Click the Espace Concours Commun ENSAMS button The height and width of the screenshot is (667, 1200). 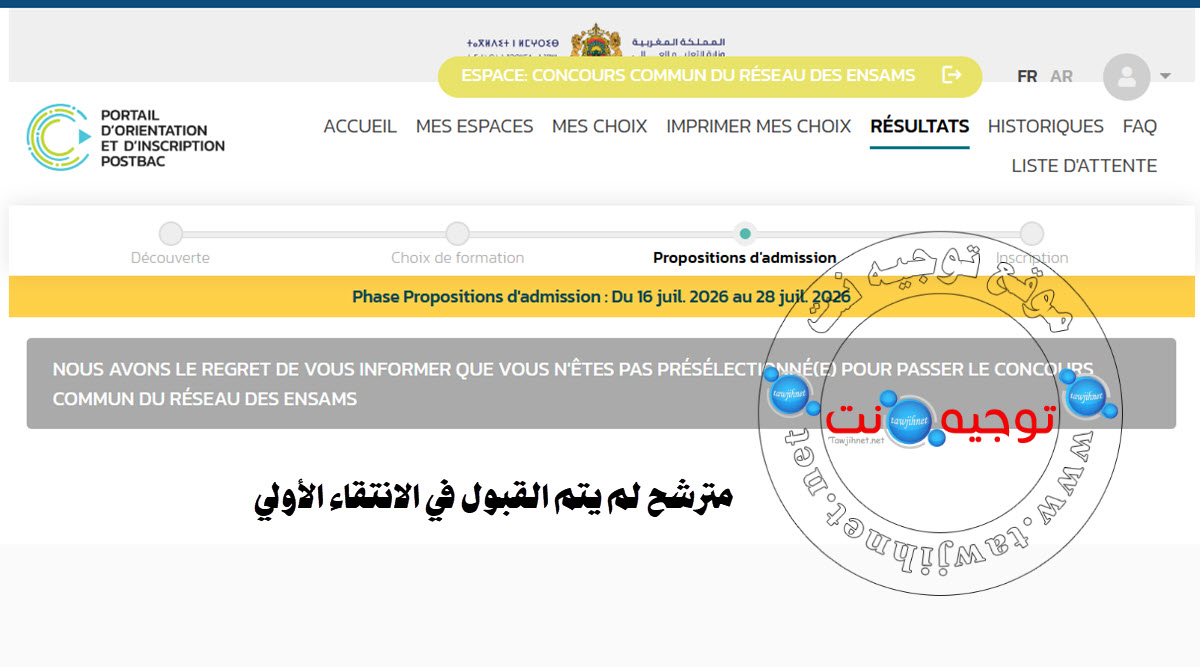click(710, 76)
